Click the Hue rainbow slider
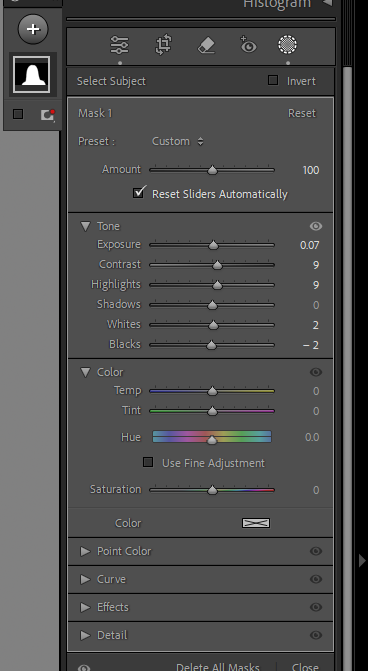Viewport: 368px width, 671px height. click(212, 437)
